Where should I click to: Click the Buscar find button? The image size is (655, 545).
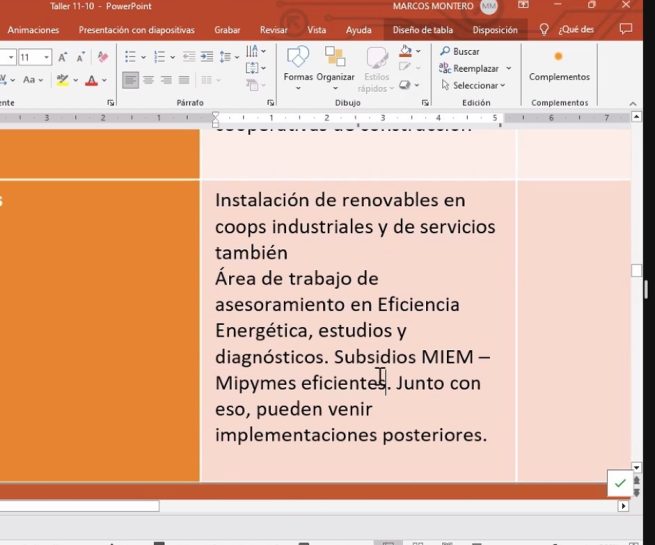[x=459, y=51]
